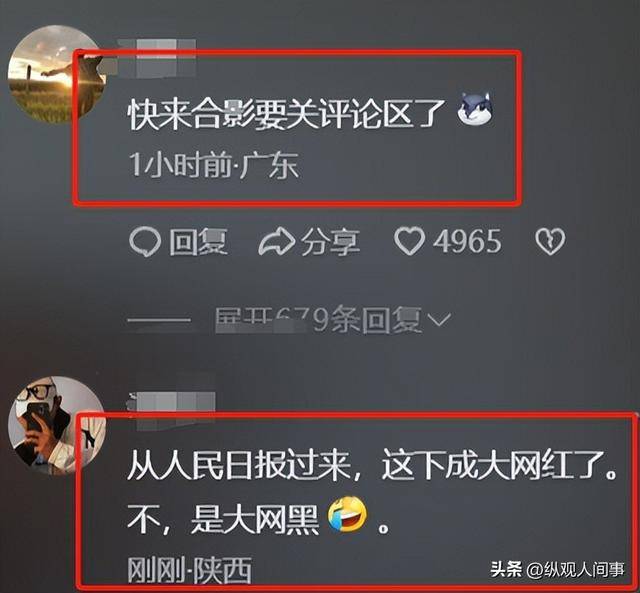The width and height of the screenshot is (640, 593).
Task: Click the chevron beside 条回复
Action: pyautogui.click(x=440, y=319)
